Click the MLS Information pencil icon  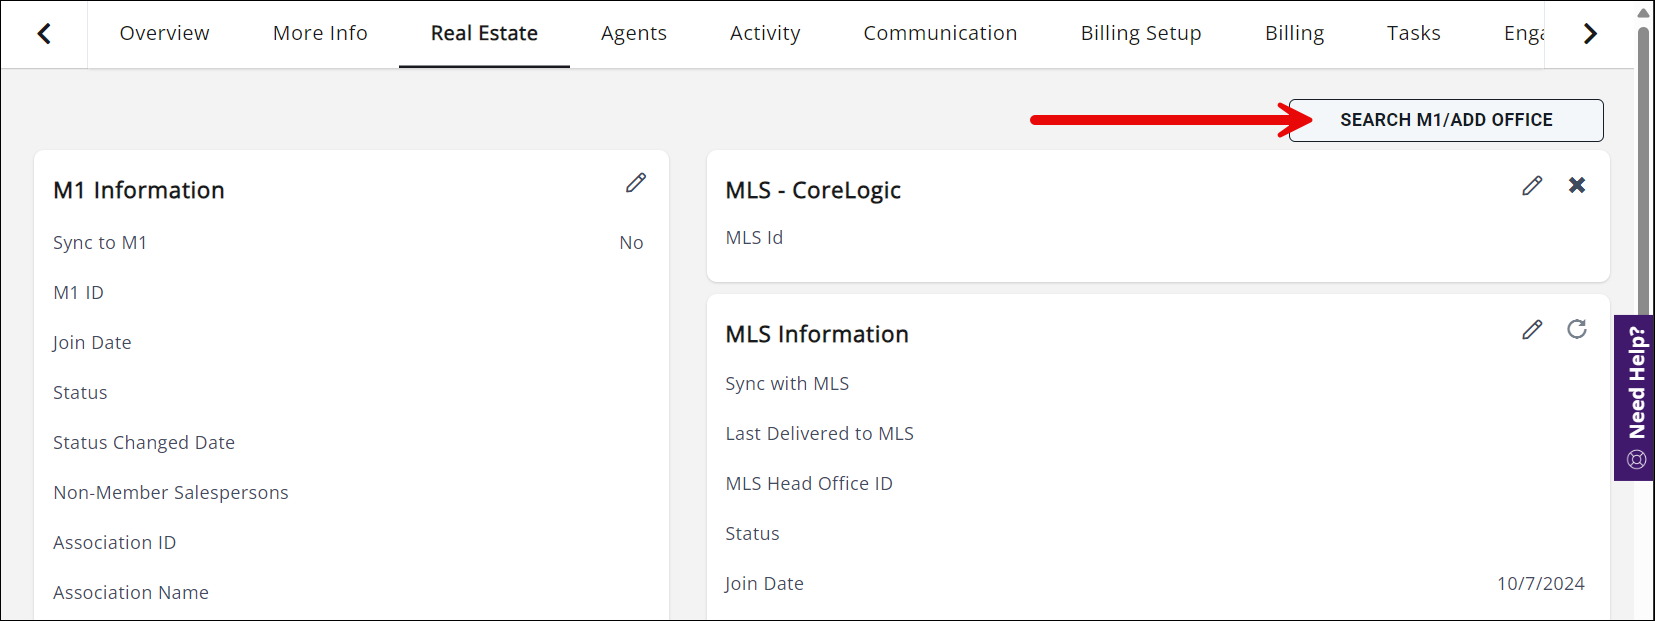(1532, 330)
